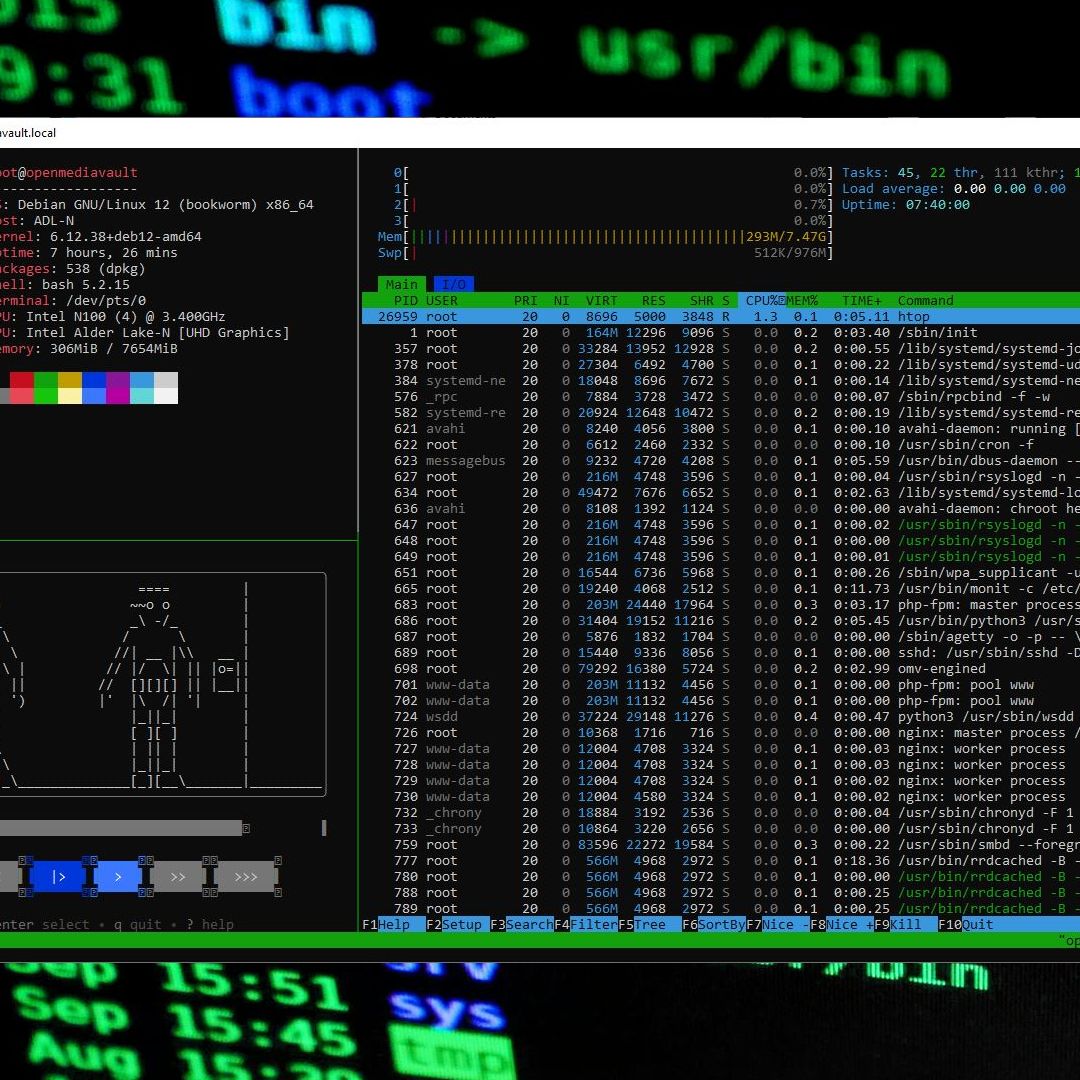Screen dimensions: 1080x1080
Task: Select the /usr/bin/monit process row
Action: (720, 588)
